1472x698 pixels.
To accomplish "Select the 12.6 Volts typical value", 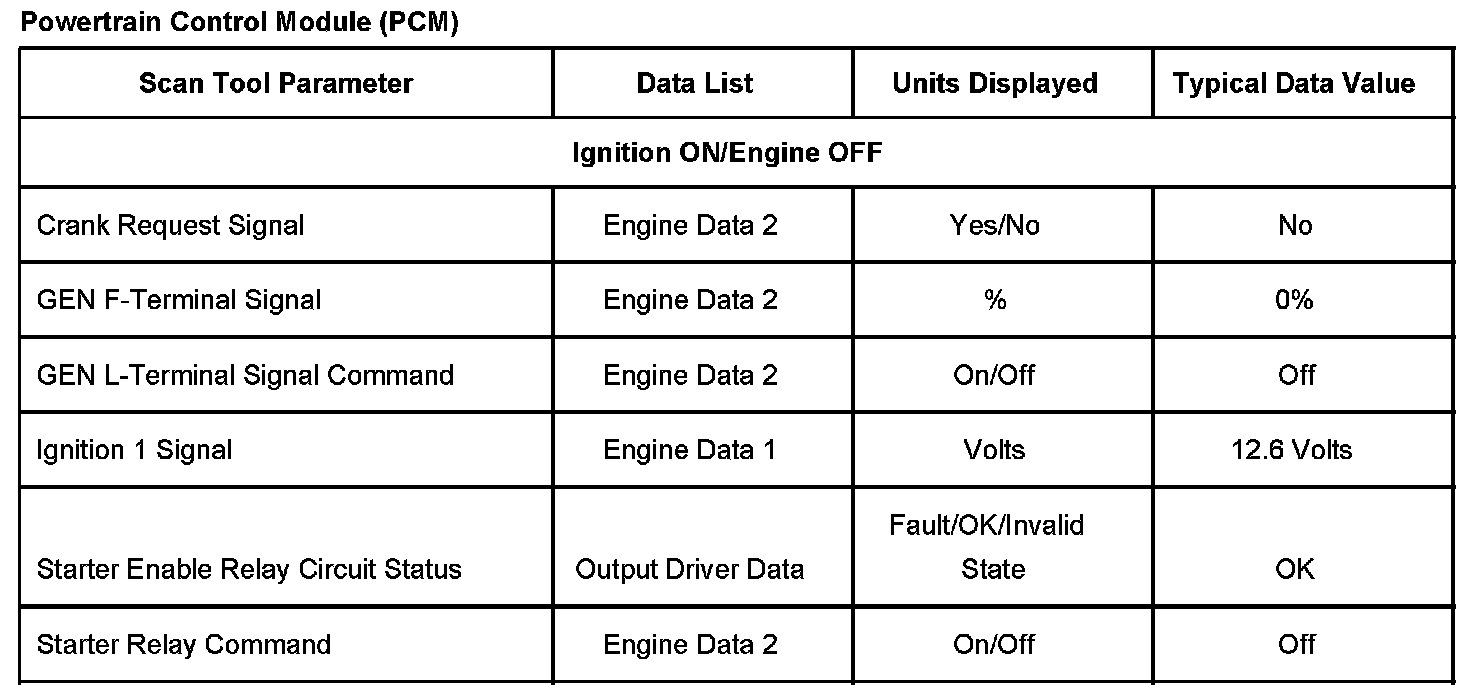I will [1292, 450].
